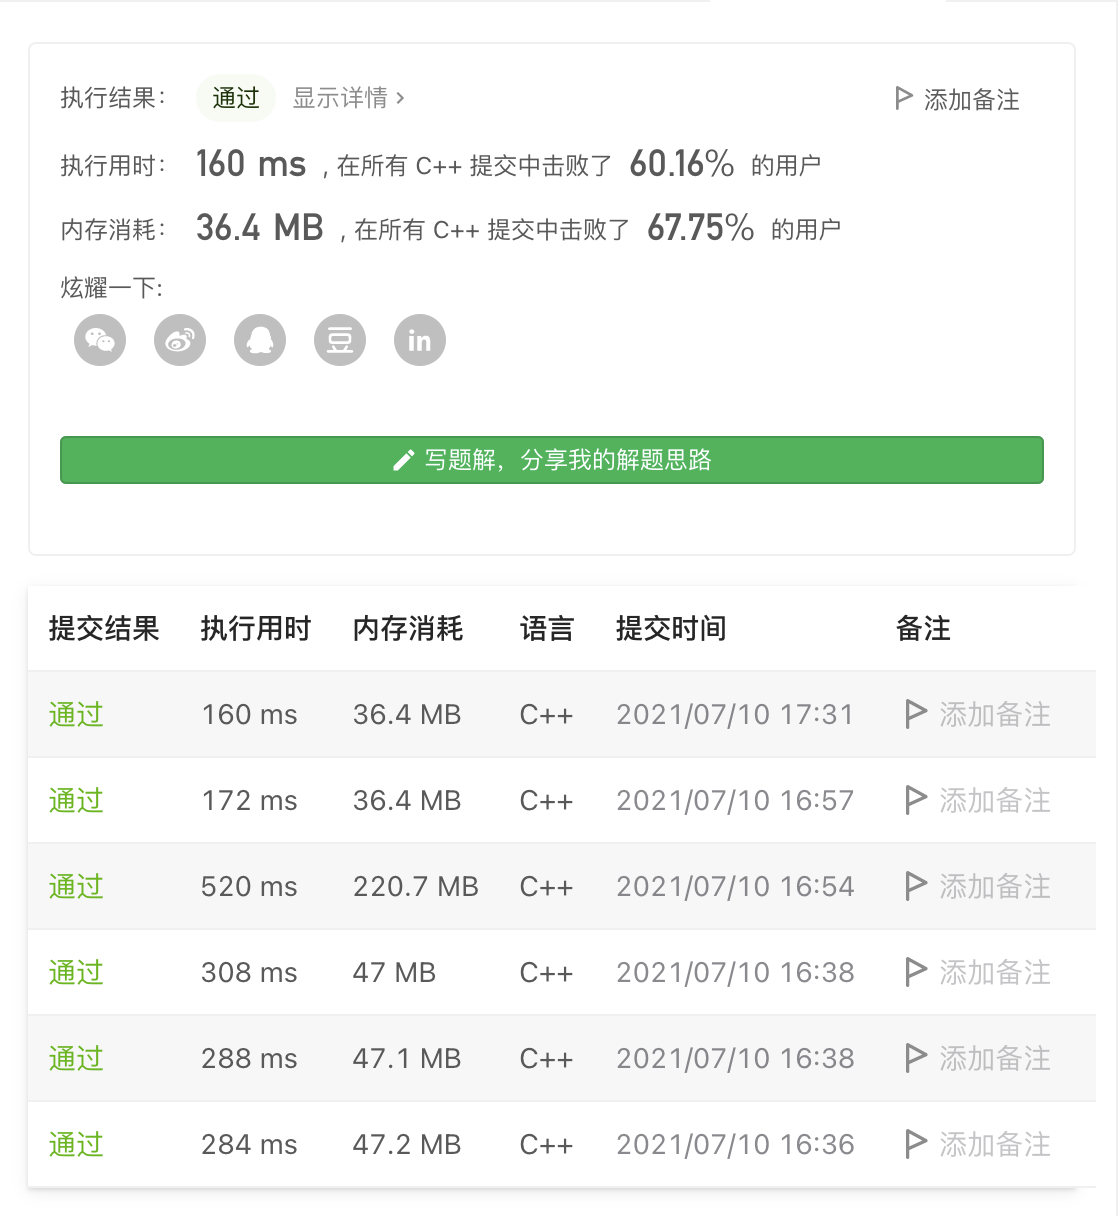Click the green 写题解 share solution button

click(552, 460)
